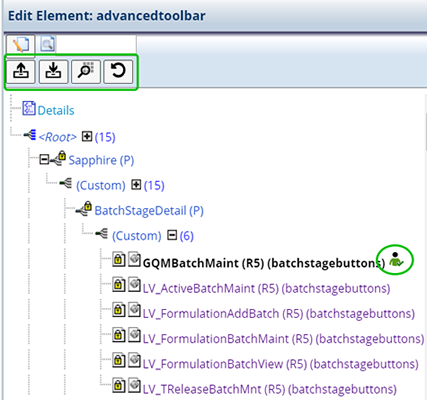Switch to the edit pencil tab
This screenshot has width=427, height=400.
pos(20,45)
